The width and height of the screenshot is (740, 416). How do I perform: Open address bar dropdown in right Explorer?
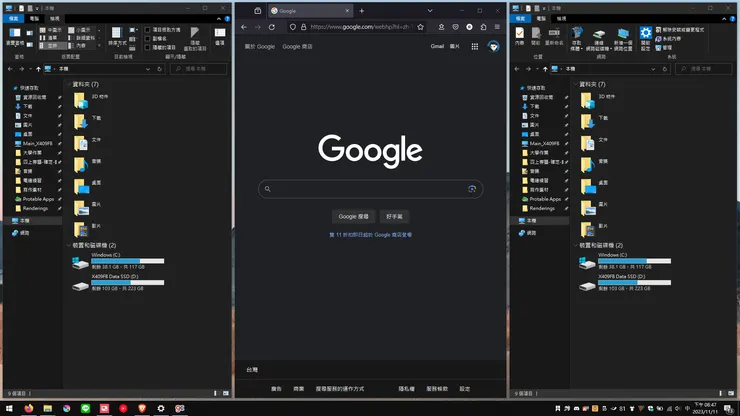pos(653,69)
